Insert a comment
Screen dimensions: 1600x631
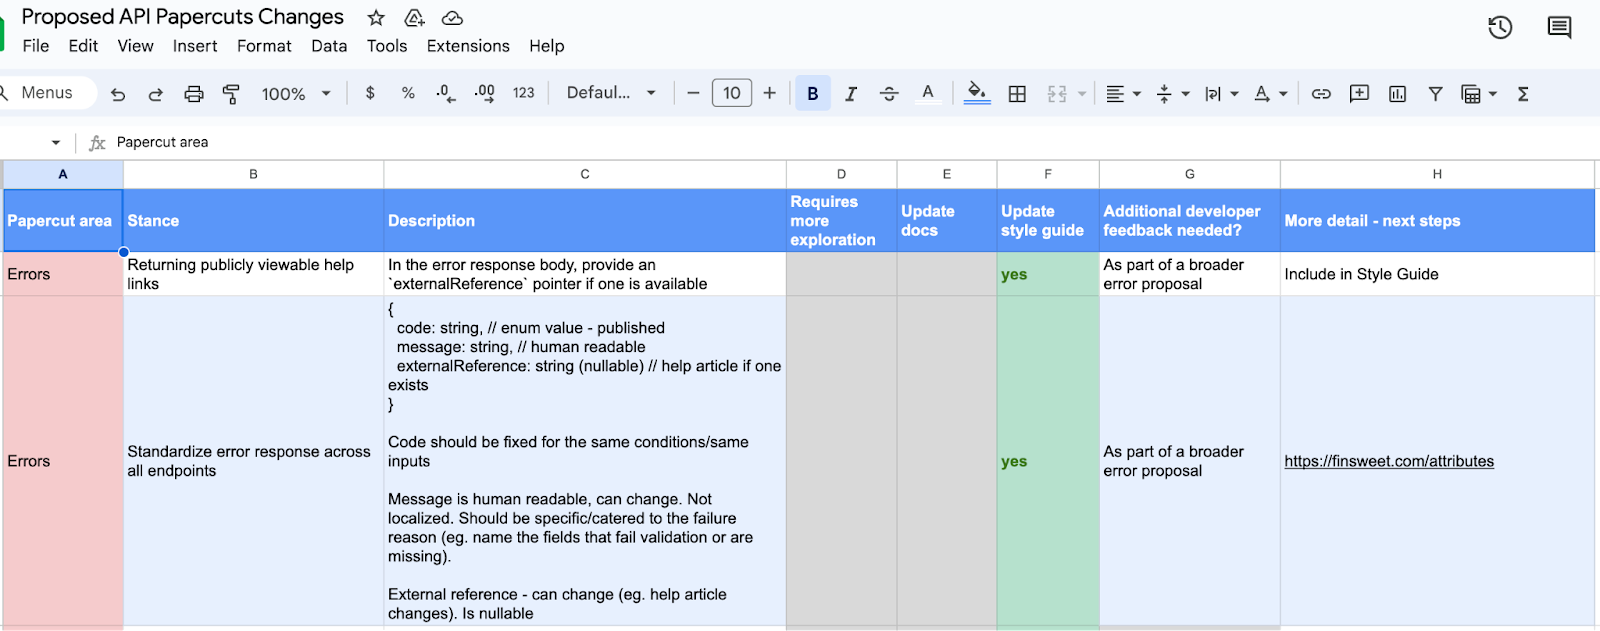pos(1359,94)
